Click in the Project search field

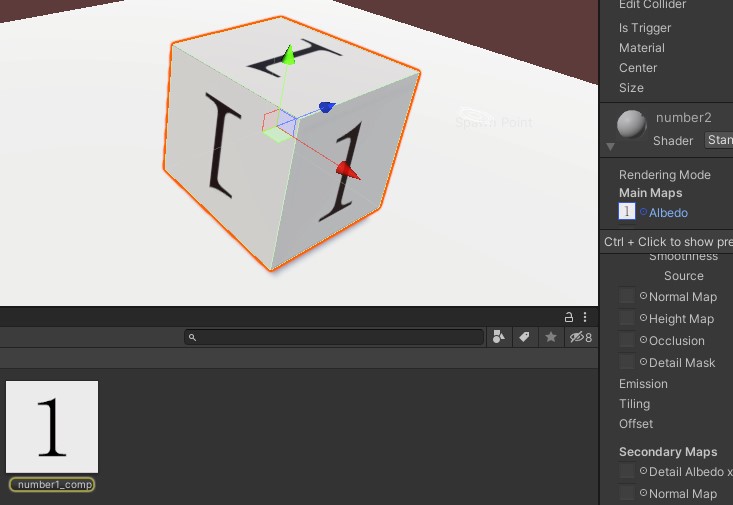click(x=335, y=338)
